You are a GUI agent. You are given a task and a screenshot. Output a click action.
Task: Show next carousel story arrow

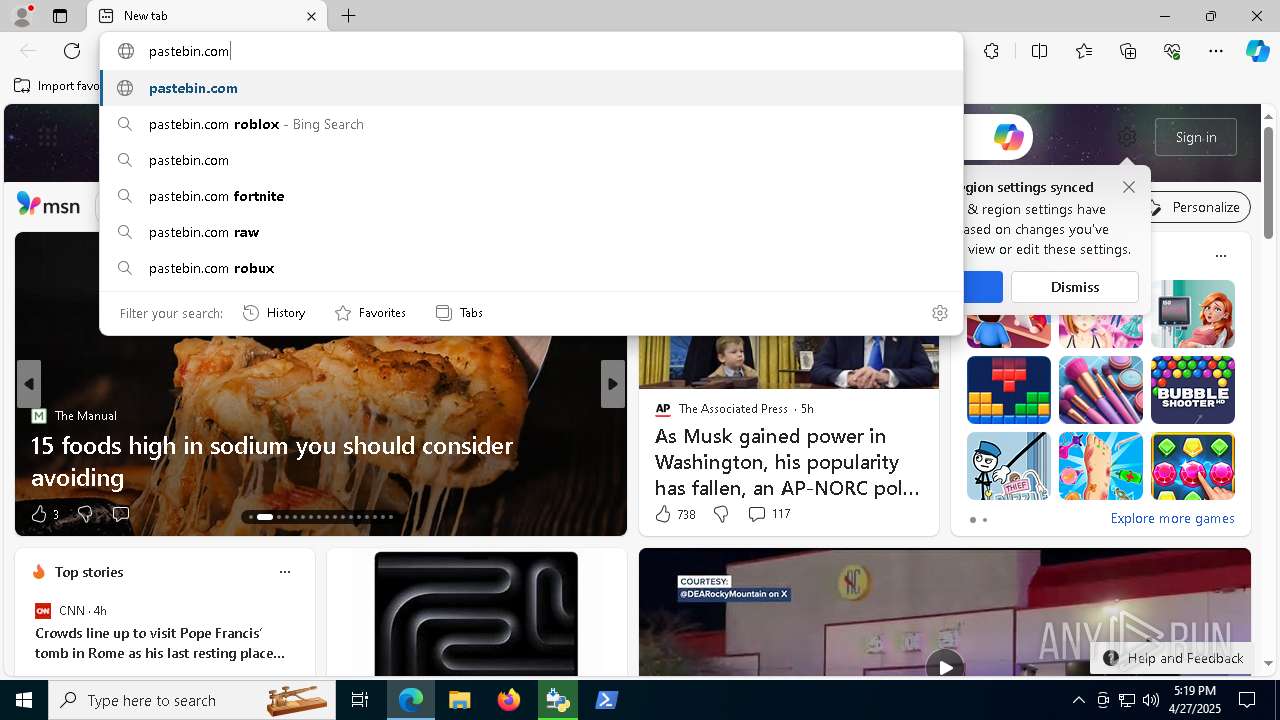pyautogui.click(x=613, y=384)
